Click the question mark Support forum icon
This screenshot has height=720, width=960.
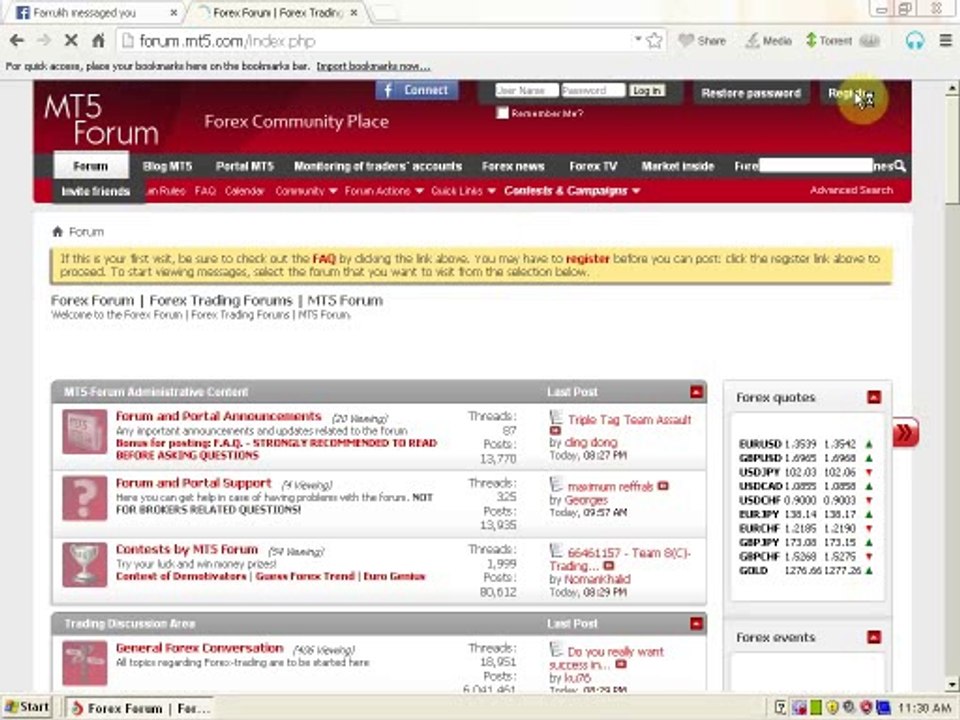click(84, 498)
